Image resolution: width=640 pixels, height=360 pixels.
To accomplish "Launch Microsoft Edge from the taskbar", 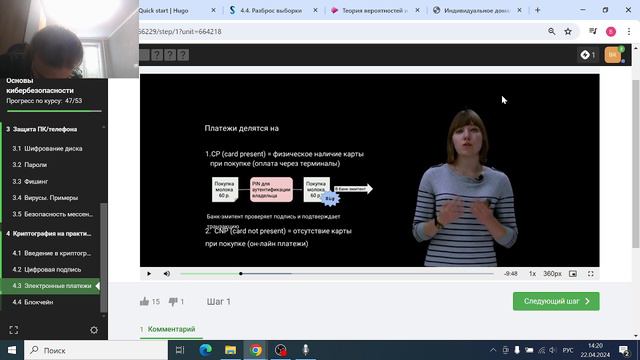I will [x=205, y=350].
